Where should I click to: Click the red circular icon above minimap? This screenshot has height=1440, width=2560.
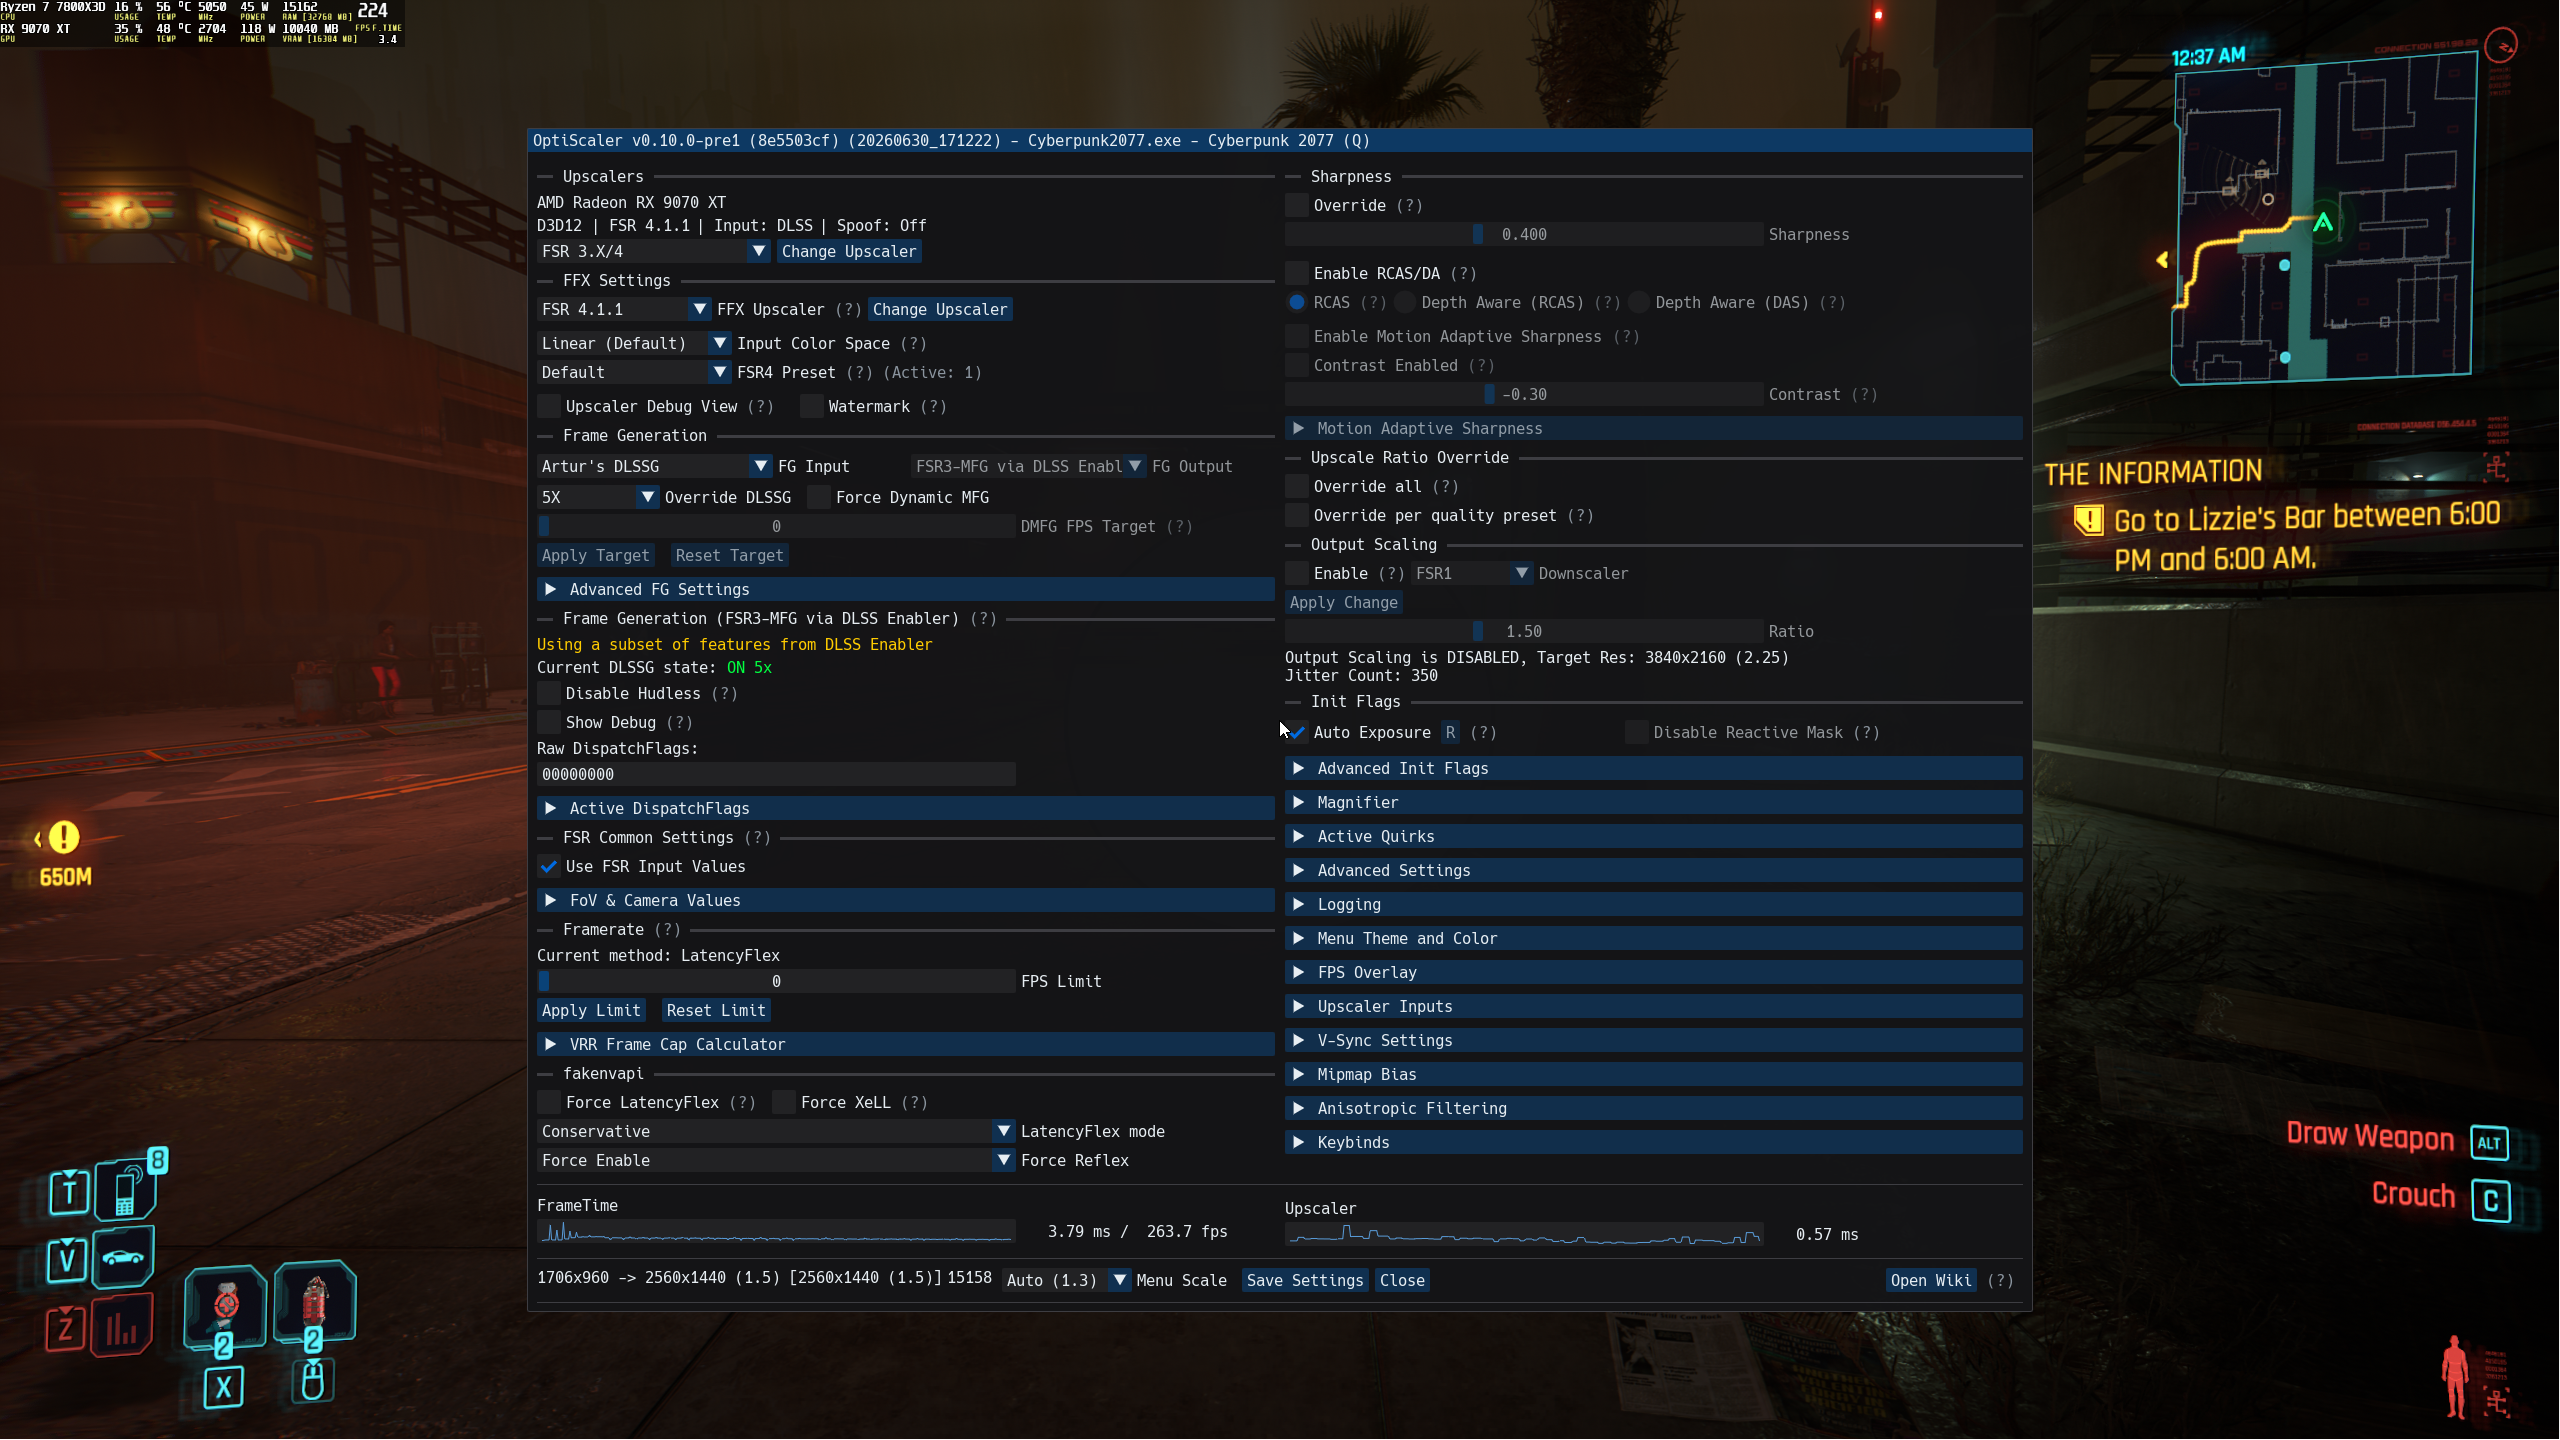coord(2501,45)
